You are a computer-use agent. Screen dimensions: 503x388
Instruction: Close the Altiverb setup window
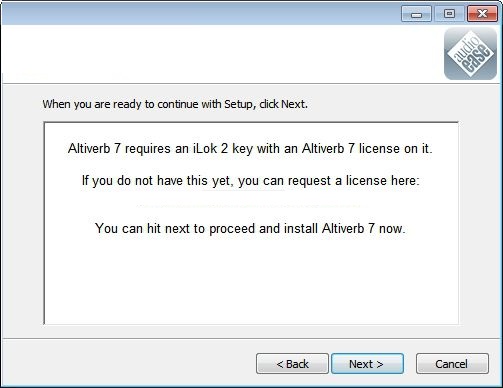(x=482, y=14)
